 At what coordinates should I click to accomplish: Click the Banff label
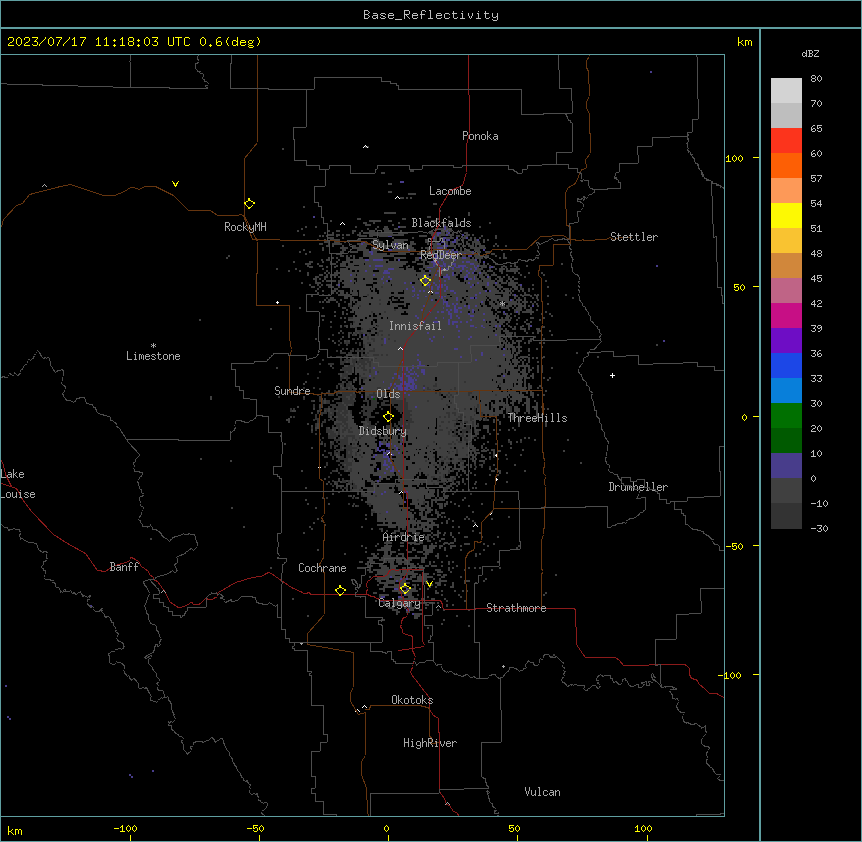click(x=124, y=567)
